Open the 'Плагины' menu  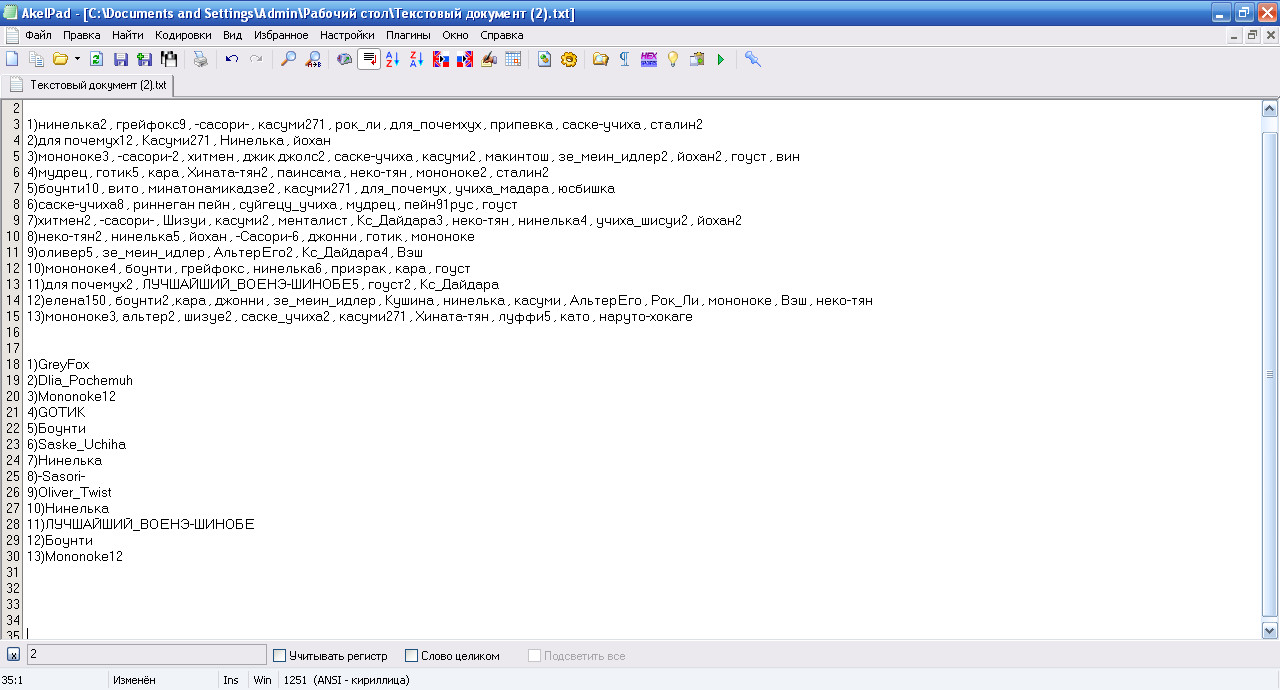click(x=408, y=35)
